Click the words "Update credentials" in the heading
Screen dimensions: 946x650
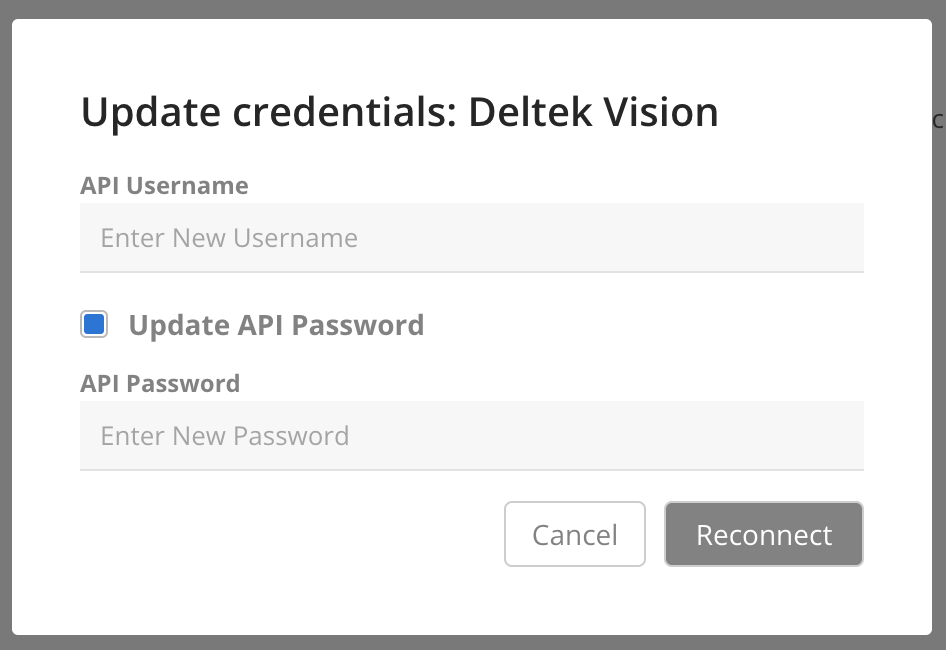click(266, 112)
